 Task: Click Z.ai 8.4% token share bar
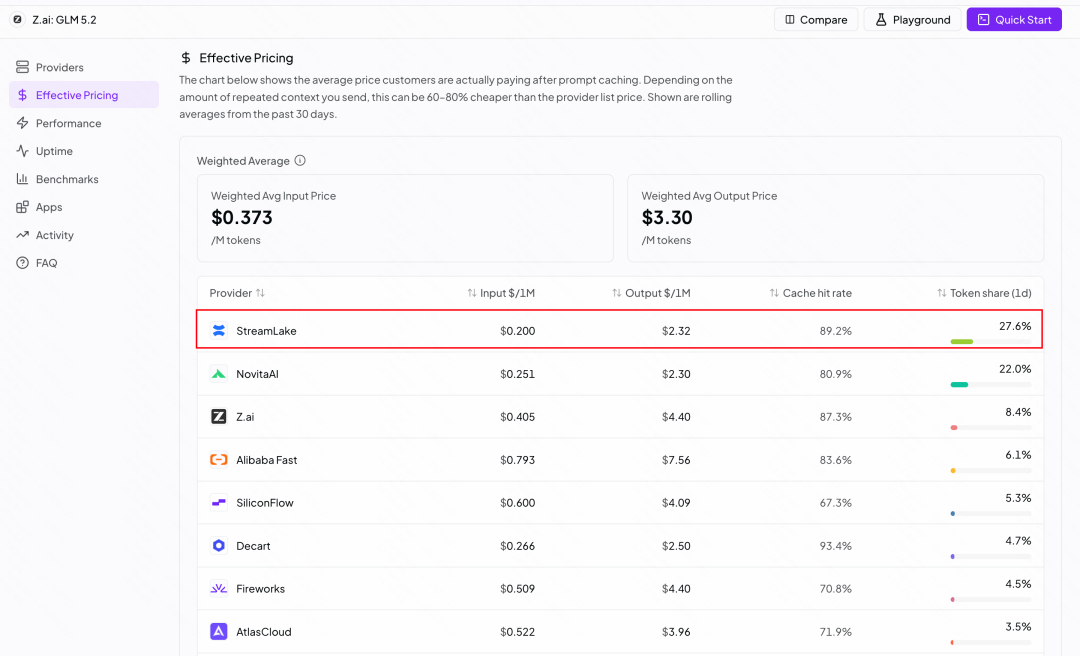(990, 428)
